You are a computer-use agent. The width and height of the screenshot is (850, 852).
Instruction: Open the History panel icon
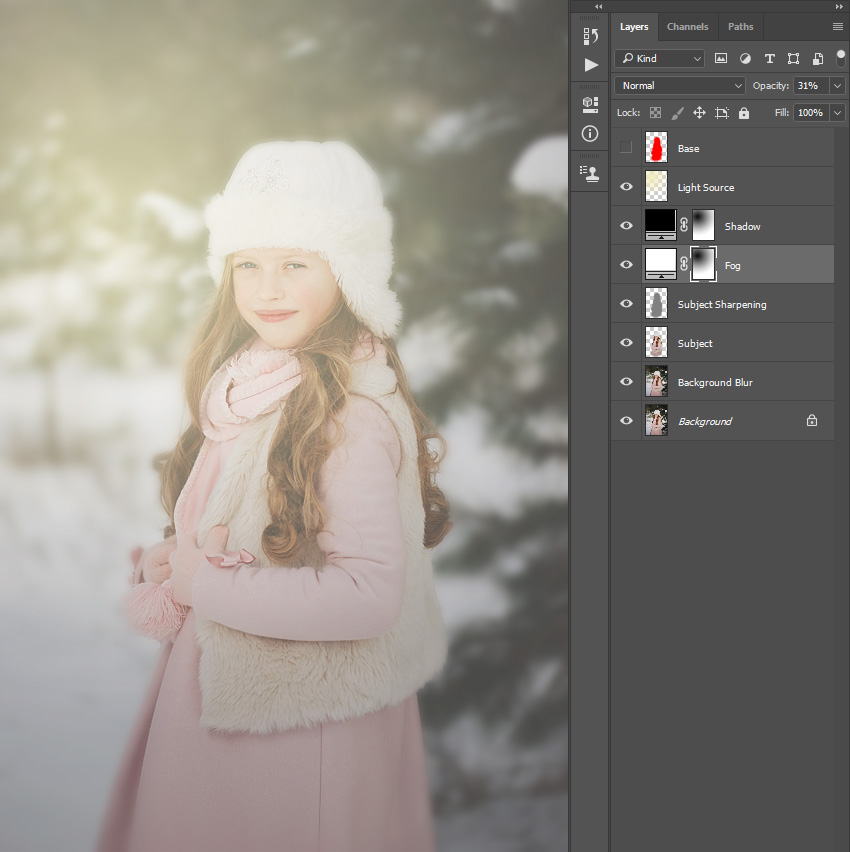(590, 36)
